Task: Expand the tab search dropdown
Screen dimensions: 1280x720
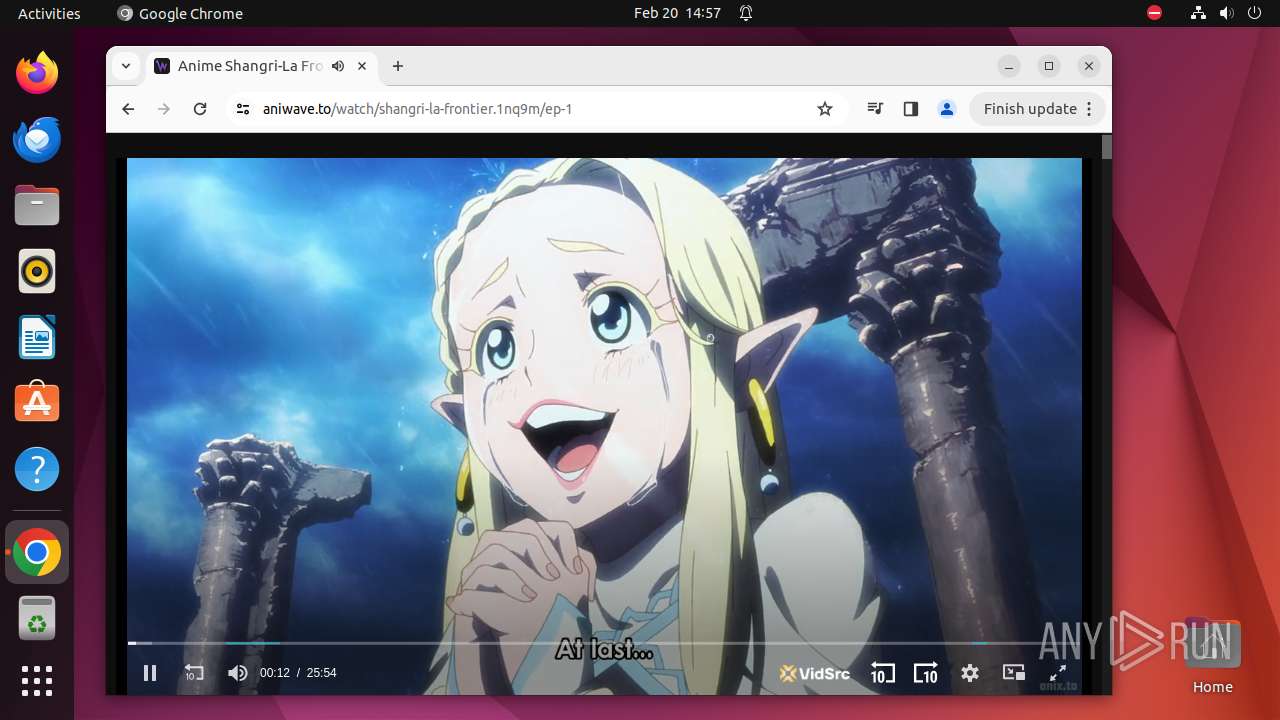Action: (126, 66)
